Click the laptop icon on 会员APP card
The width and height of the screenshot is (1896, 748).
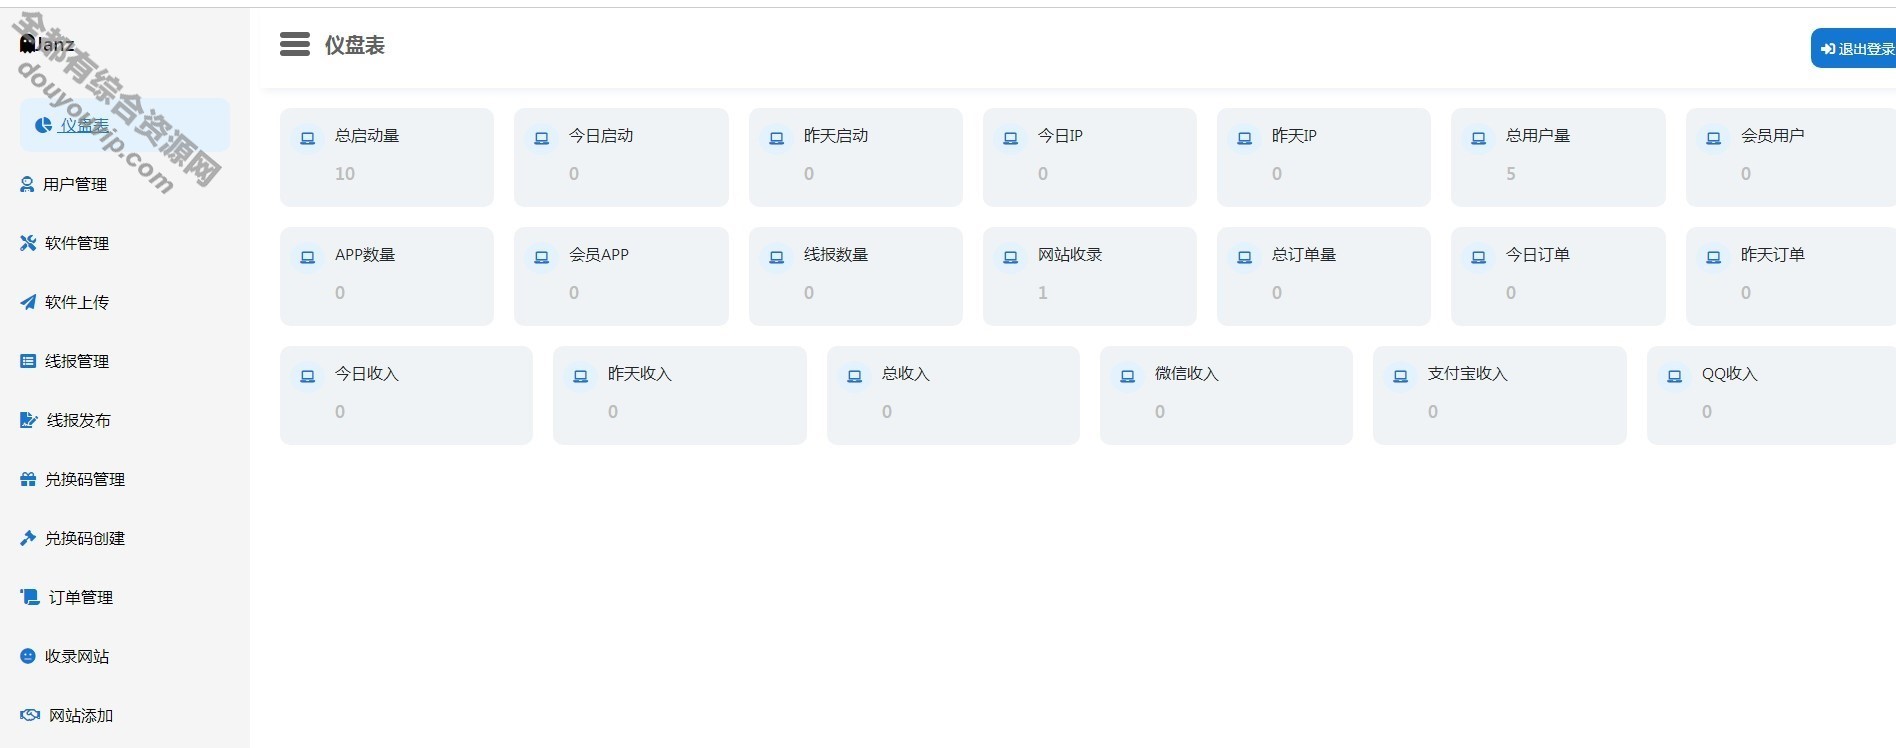point(542,257)
